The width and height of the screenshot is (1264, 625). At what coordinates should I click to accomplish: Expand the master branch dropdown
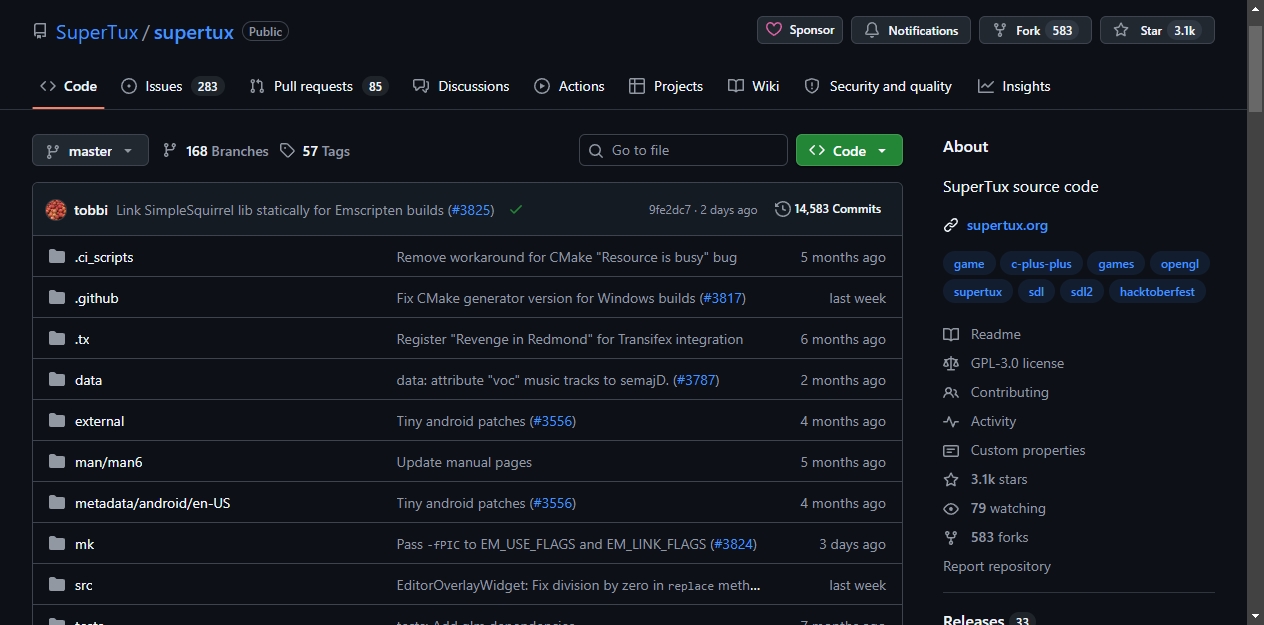(x=90, y=150)
